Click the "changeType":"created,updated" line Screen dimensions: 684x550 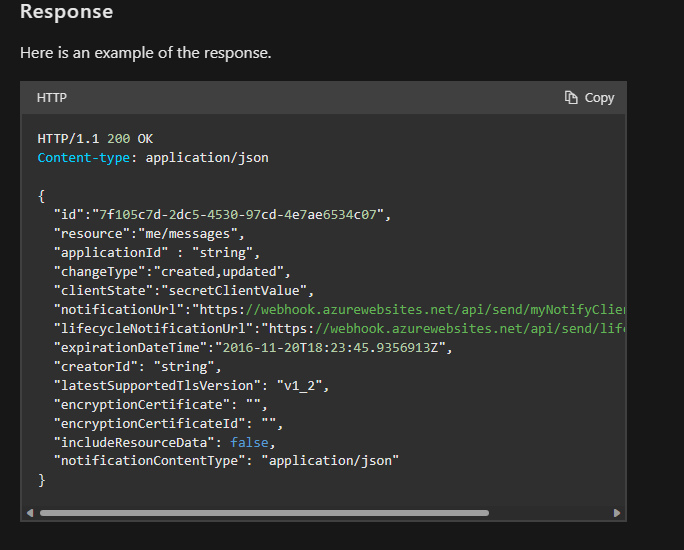click(172, 272)
